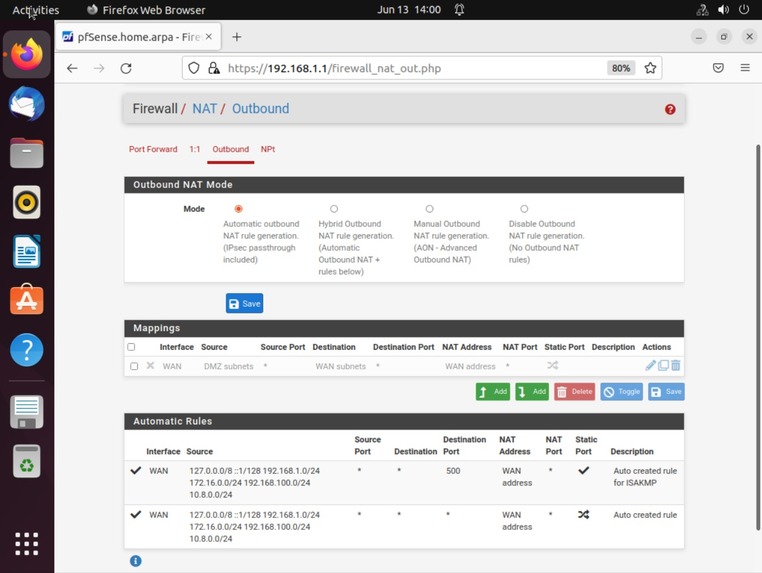Check the select-all Mappings header checkbox
The image size is (762, 573).
131,347
